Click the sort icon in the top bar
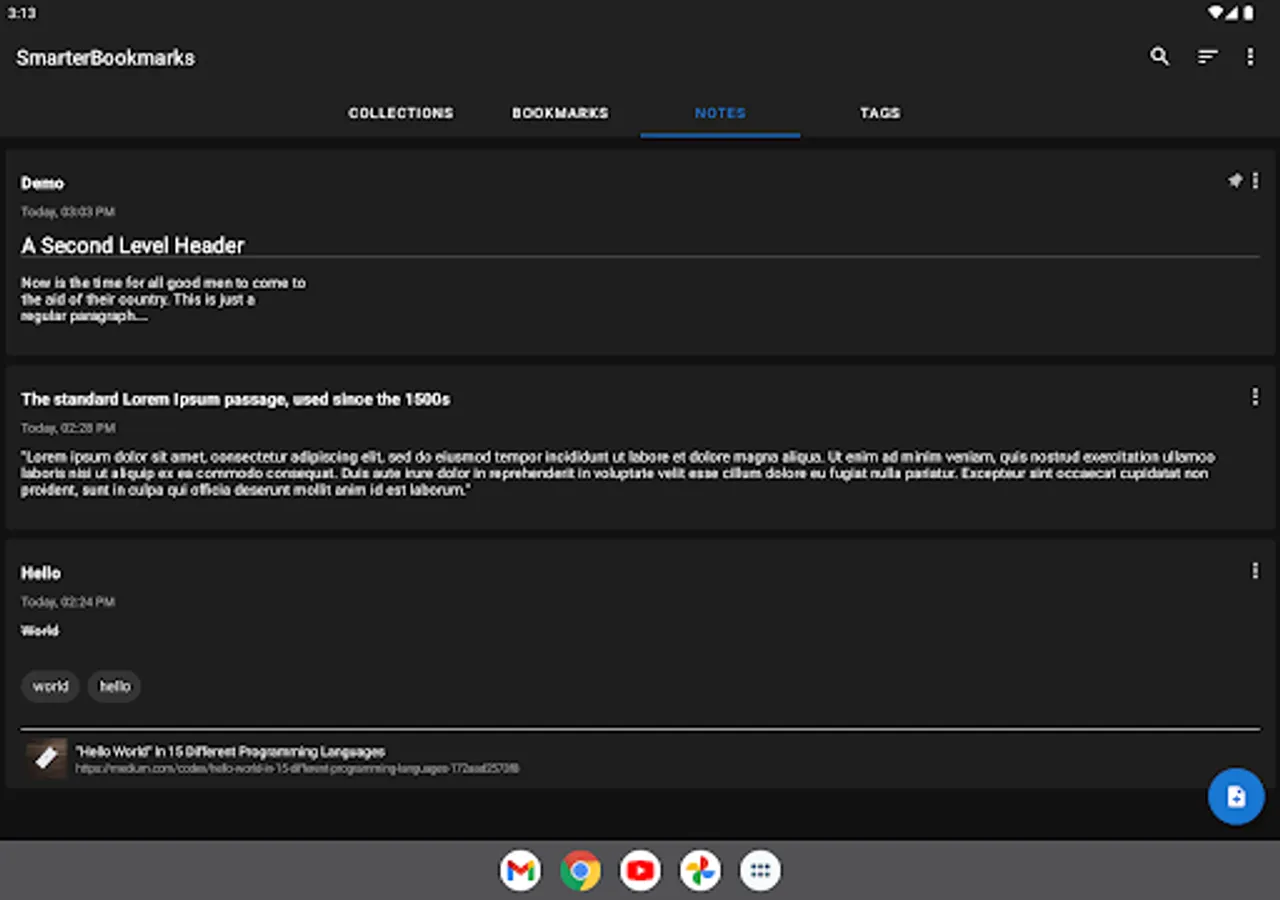 (1207, 57)
